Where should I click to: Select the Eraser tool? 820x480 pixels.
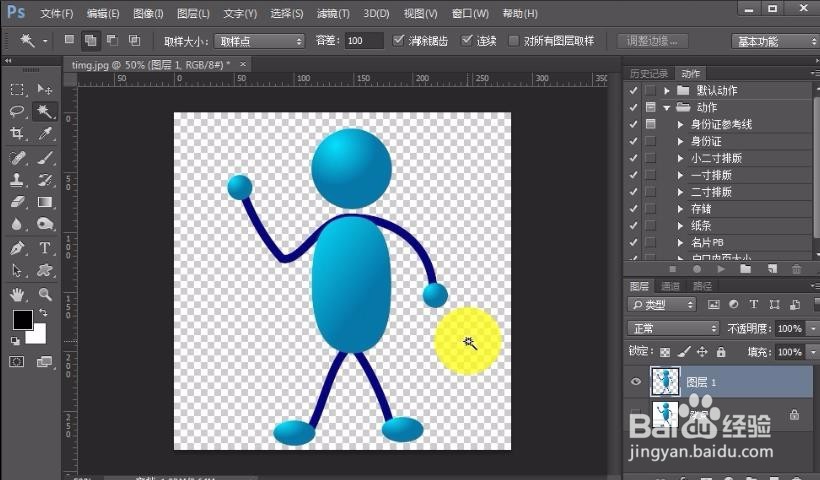coord(17,202)
